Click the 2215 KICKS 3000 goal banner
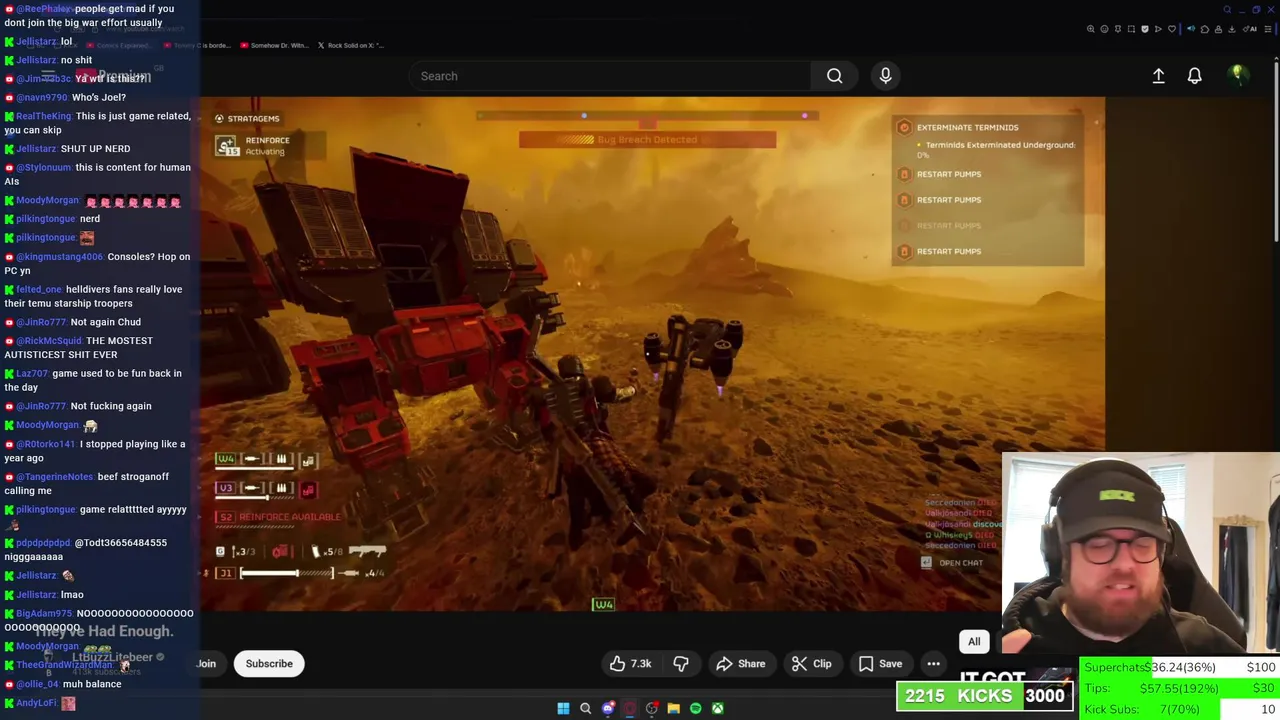Screen dimensions: 1280x720 (986, 696)
